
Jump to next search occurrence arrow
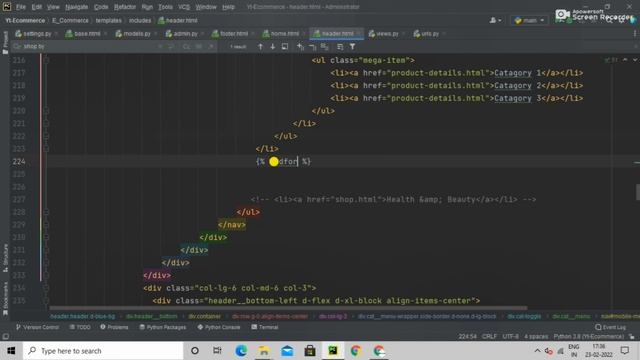point(273,47)
